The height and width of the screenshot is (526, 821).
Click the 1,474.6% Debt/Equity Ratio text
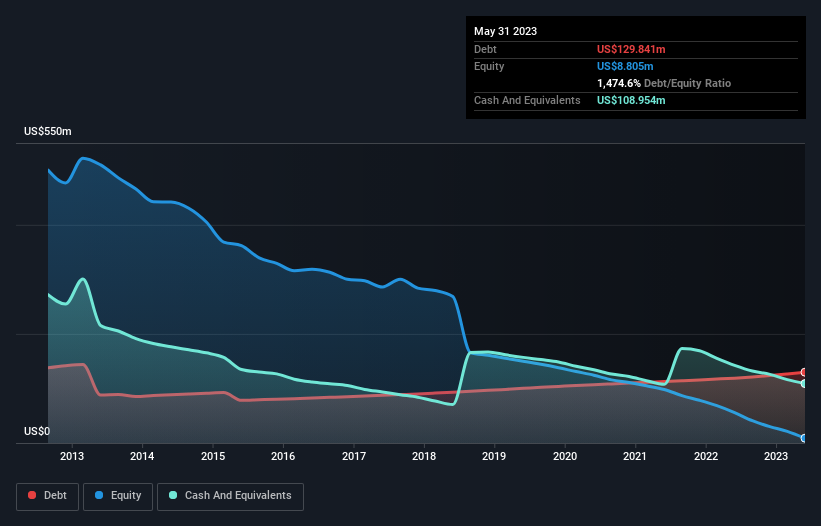pyautogui.click(x=664, y=83)
